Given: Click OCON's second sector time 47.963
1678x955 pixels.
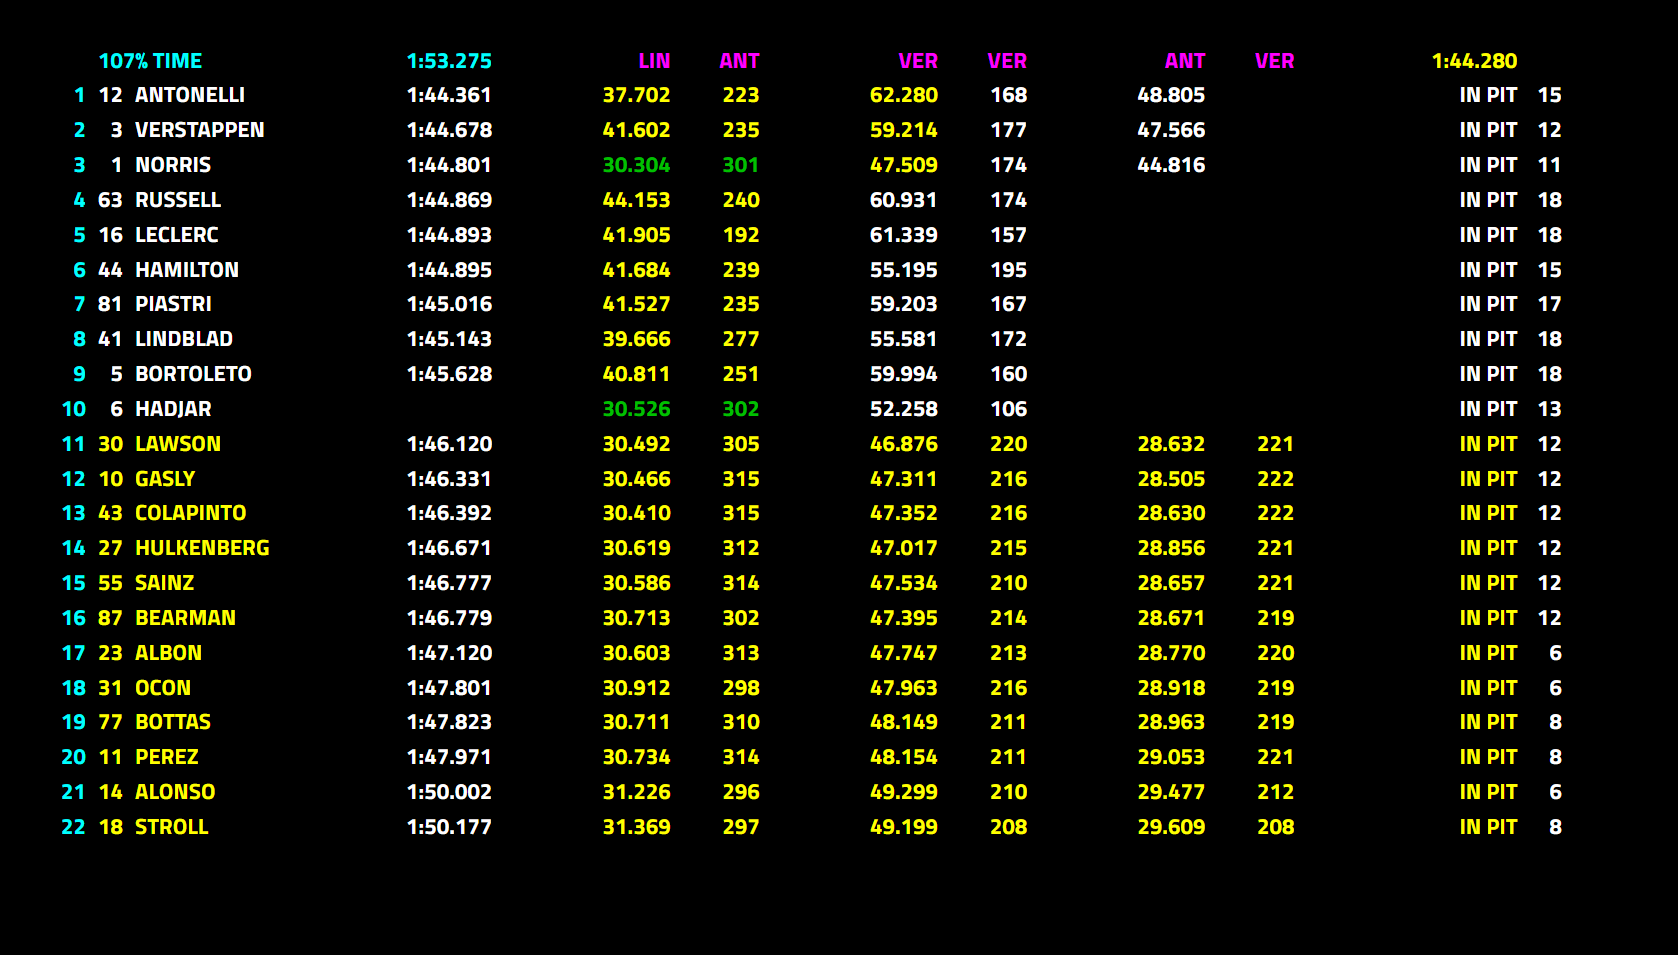Looking at the screenshot, I should (904, 688).
